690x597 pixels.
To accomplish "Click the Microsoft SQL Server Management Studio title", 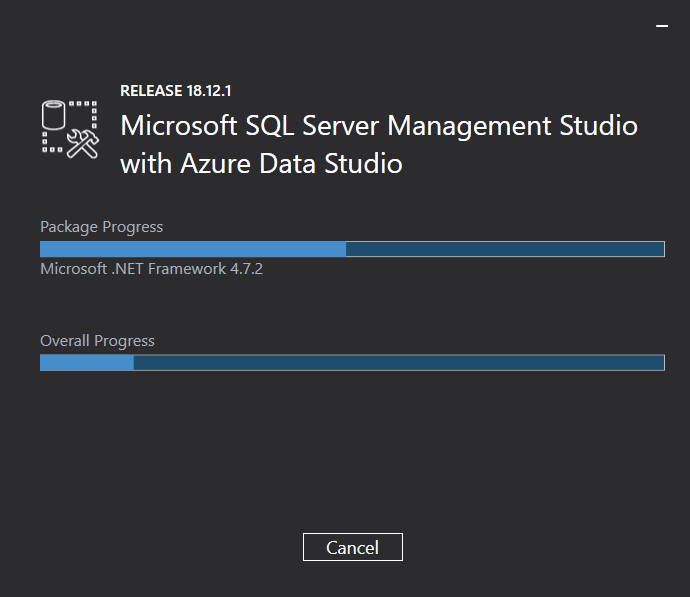I will (x=379, y=125).
